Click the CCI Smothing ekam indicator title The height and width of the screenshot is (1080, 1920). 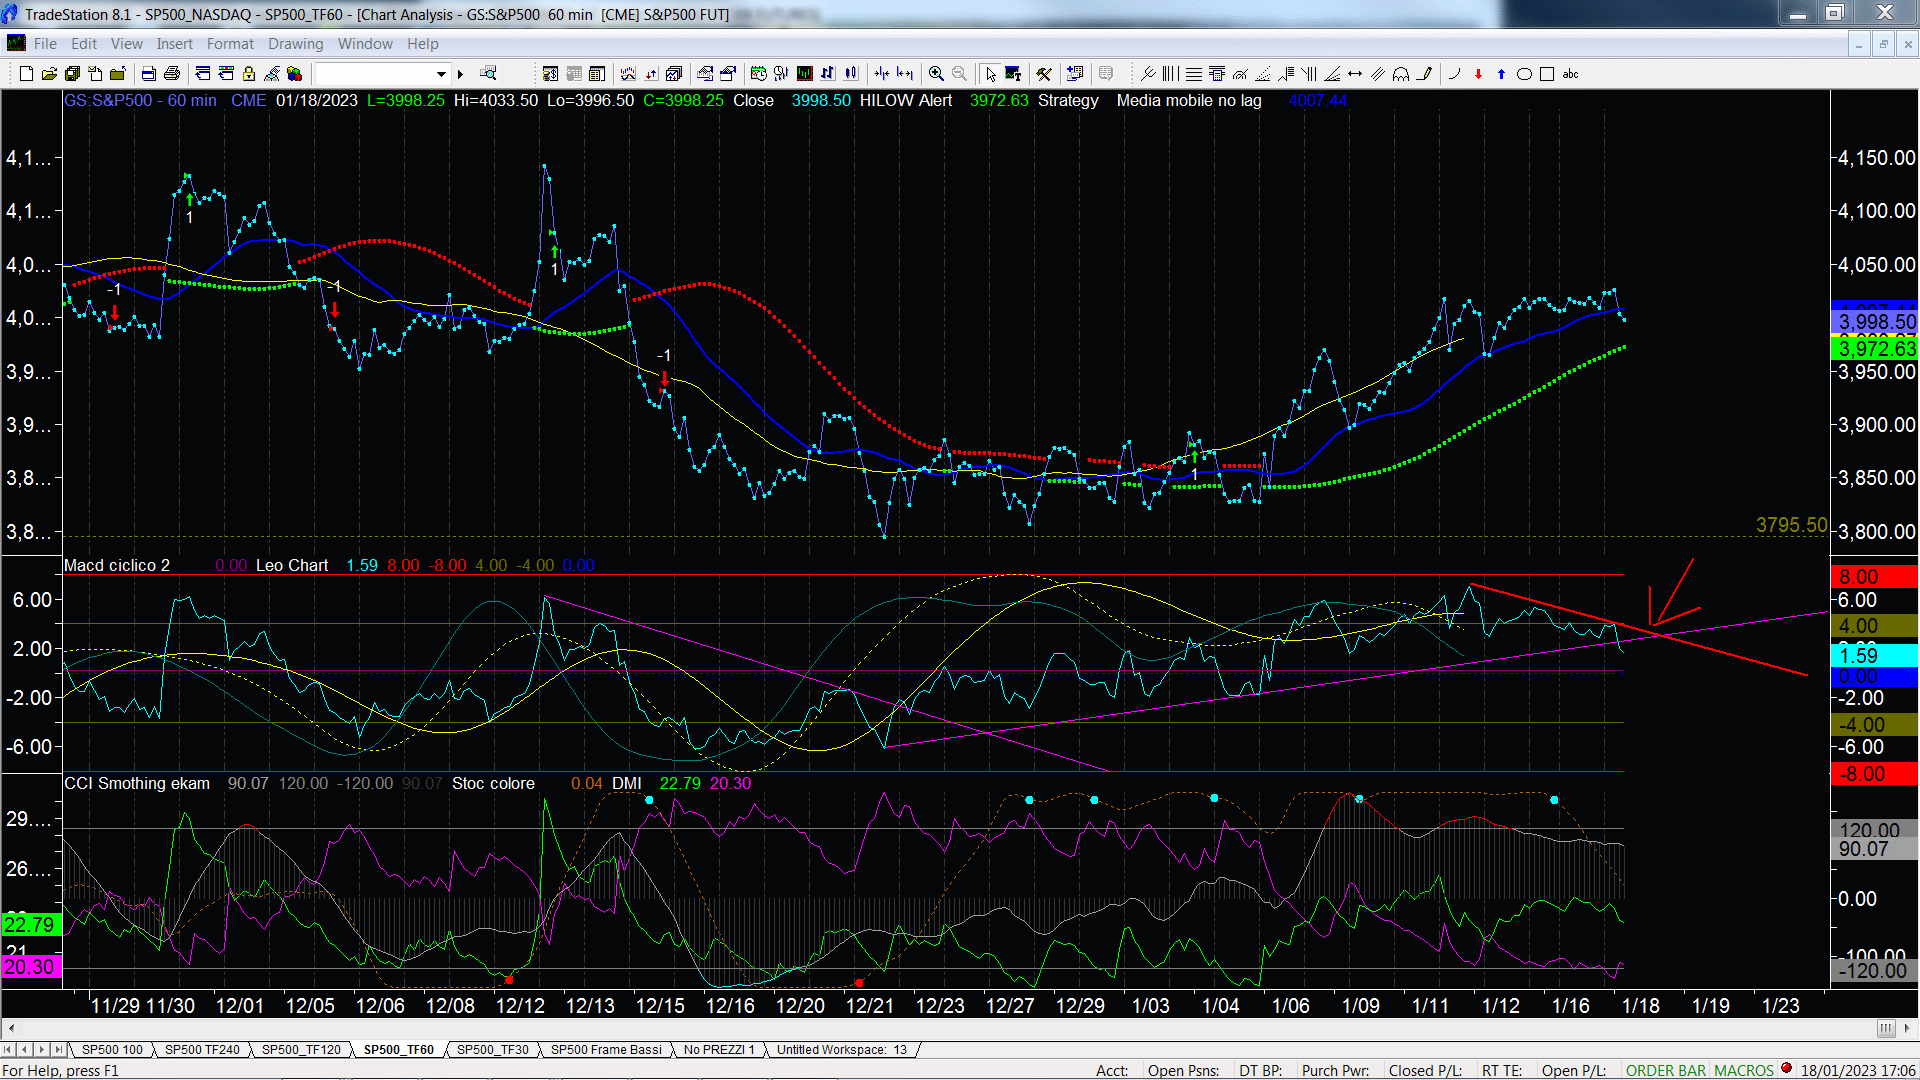[x=137, y=784]
